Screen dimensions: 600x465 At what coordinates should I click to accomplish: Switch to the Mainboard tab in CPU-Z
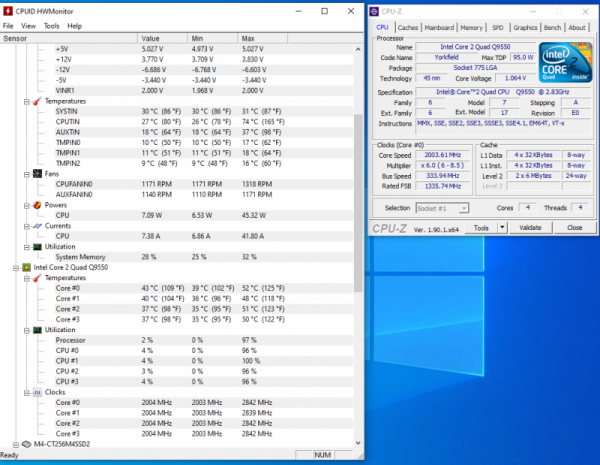point(441,28)
